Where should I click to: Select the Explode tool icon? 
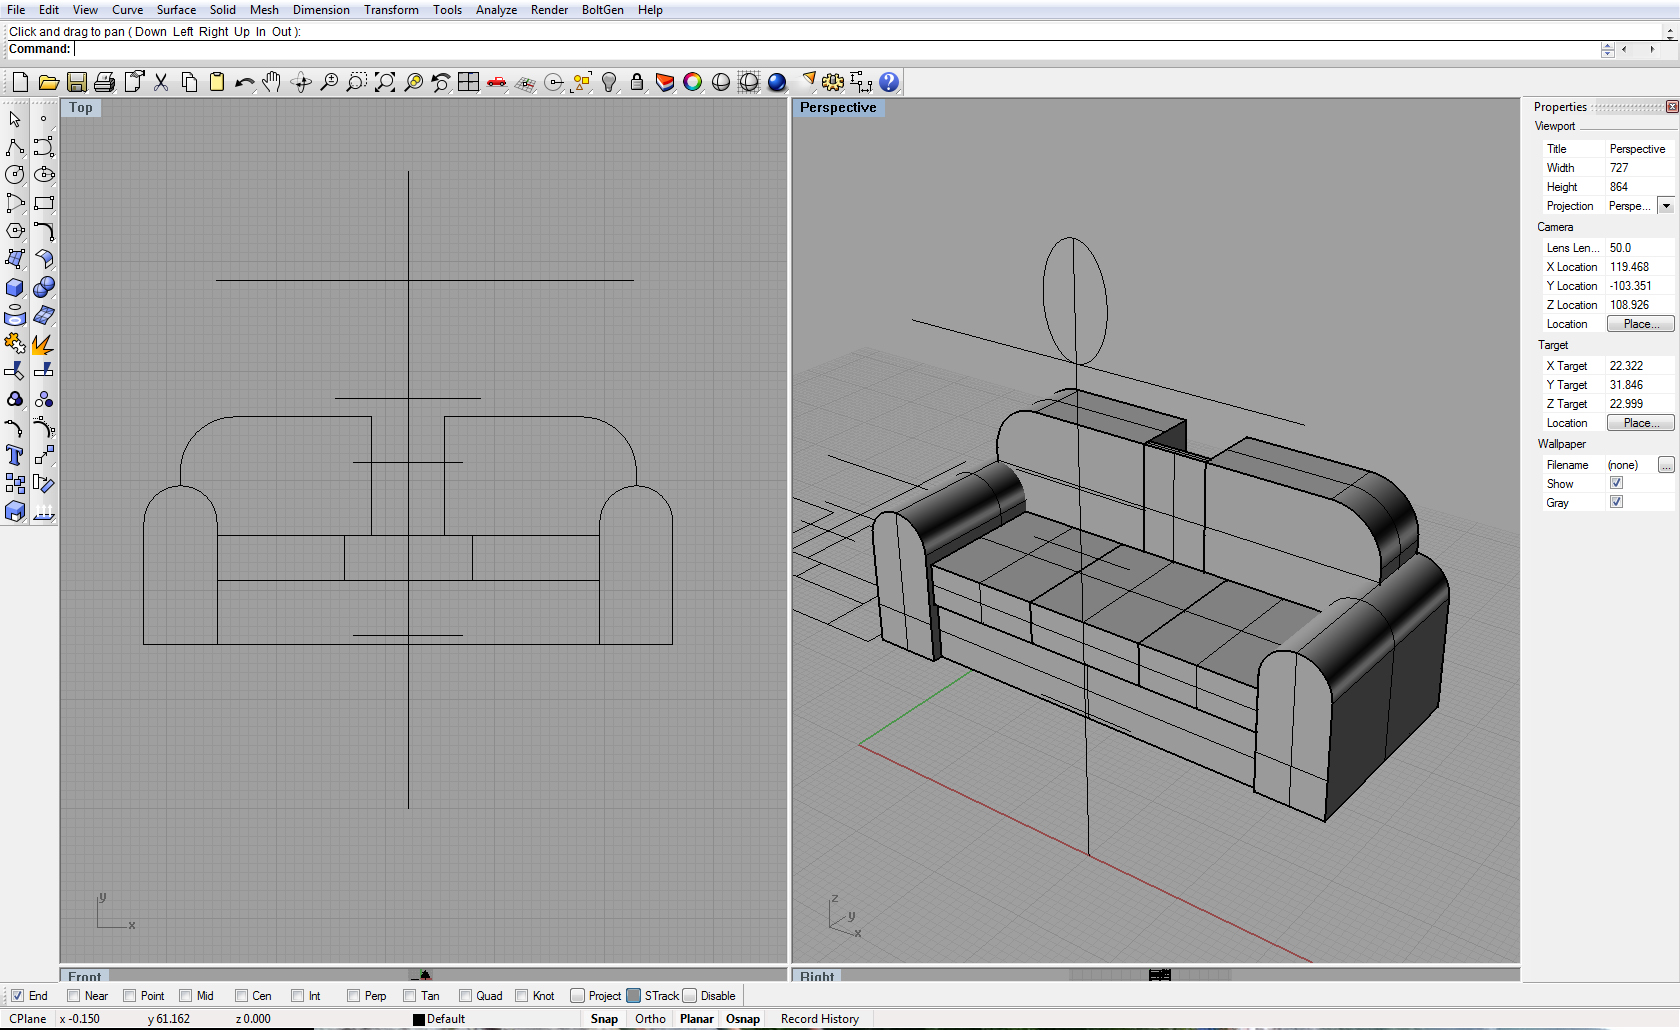pyautogui.click(x=44, y=344)
